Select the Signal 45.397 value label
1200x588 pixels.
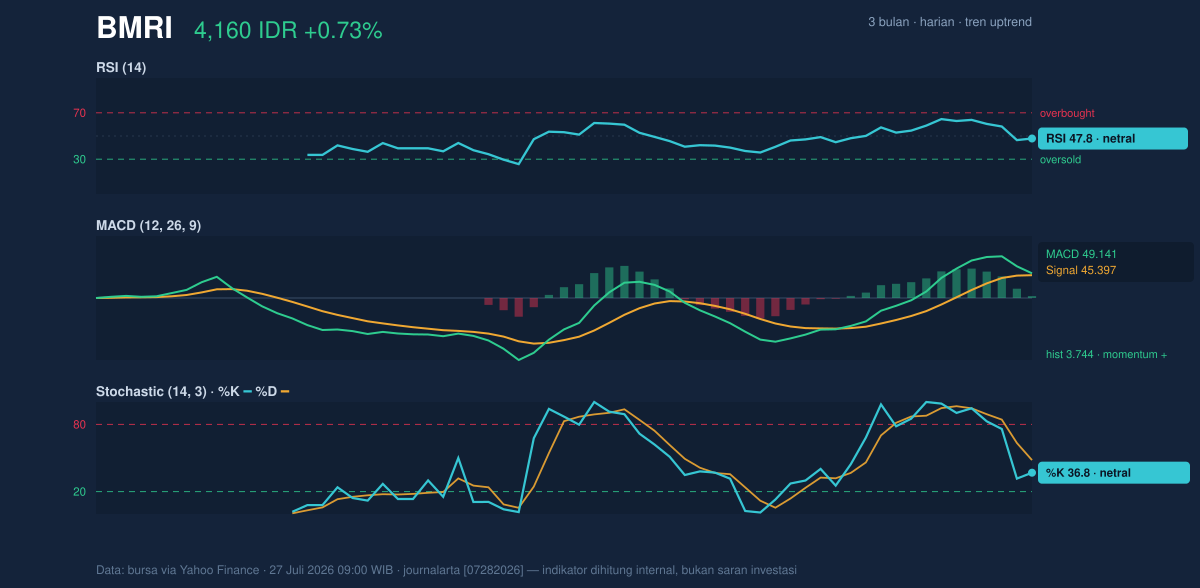pyautogui.click(x=1081, y=270)
